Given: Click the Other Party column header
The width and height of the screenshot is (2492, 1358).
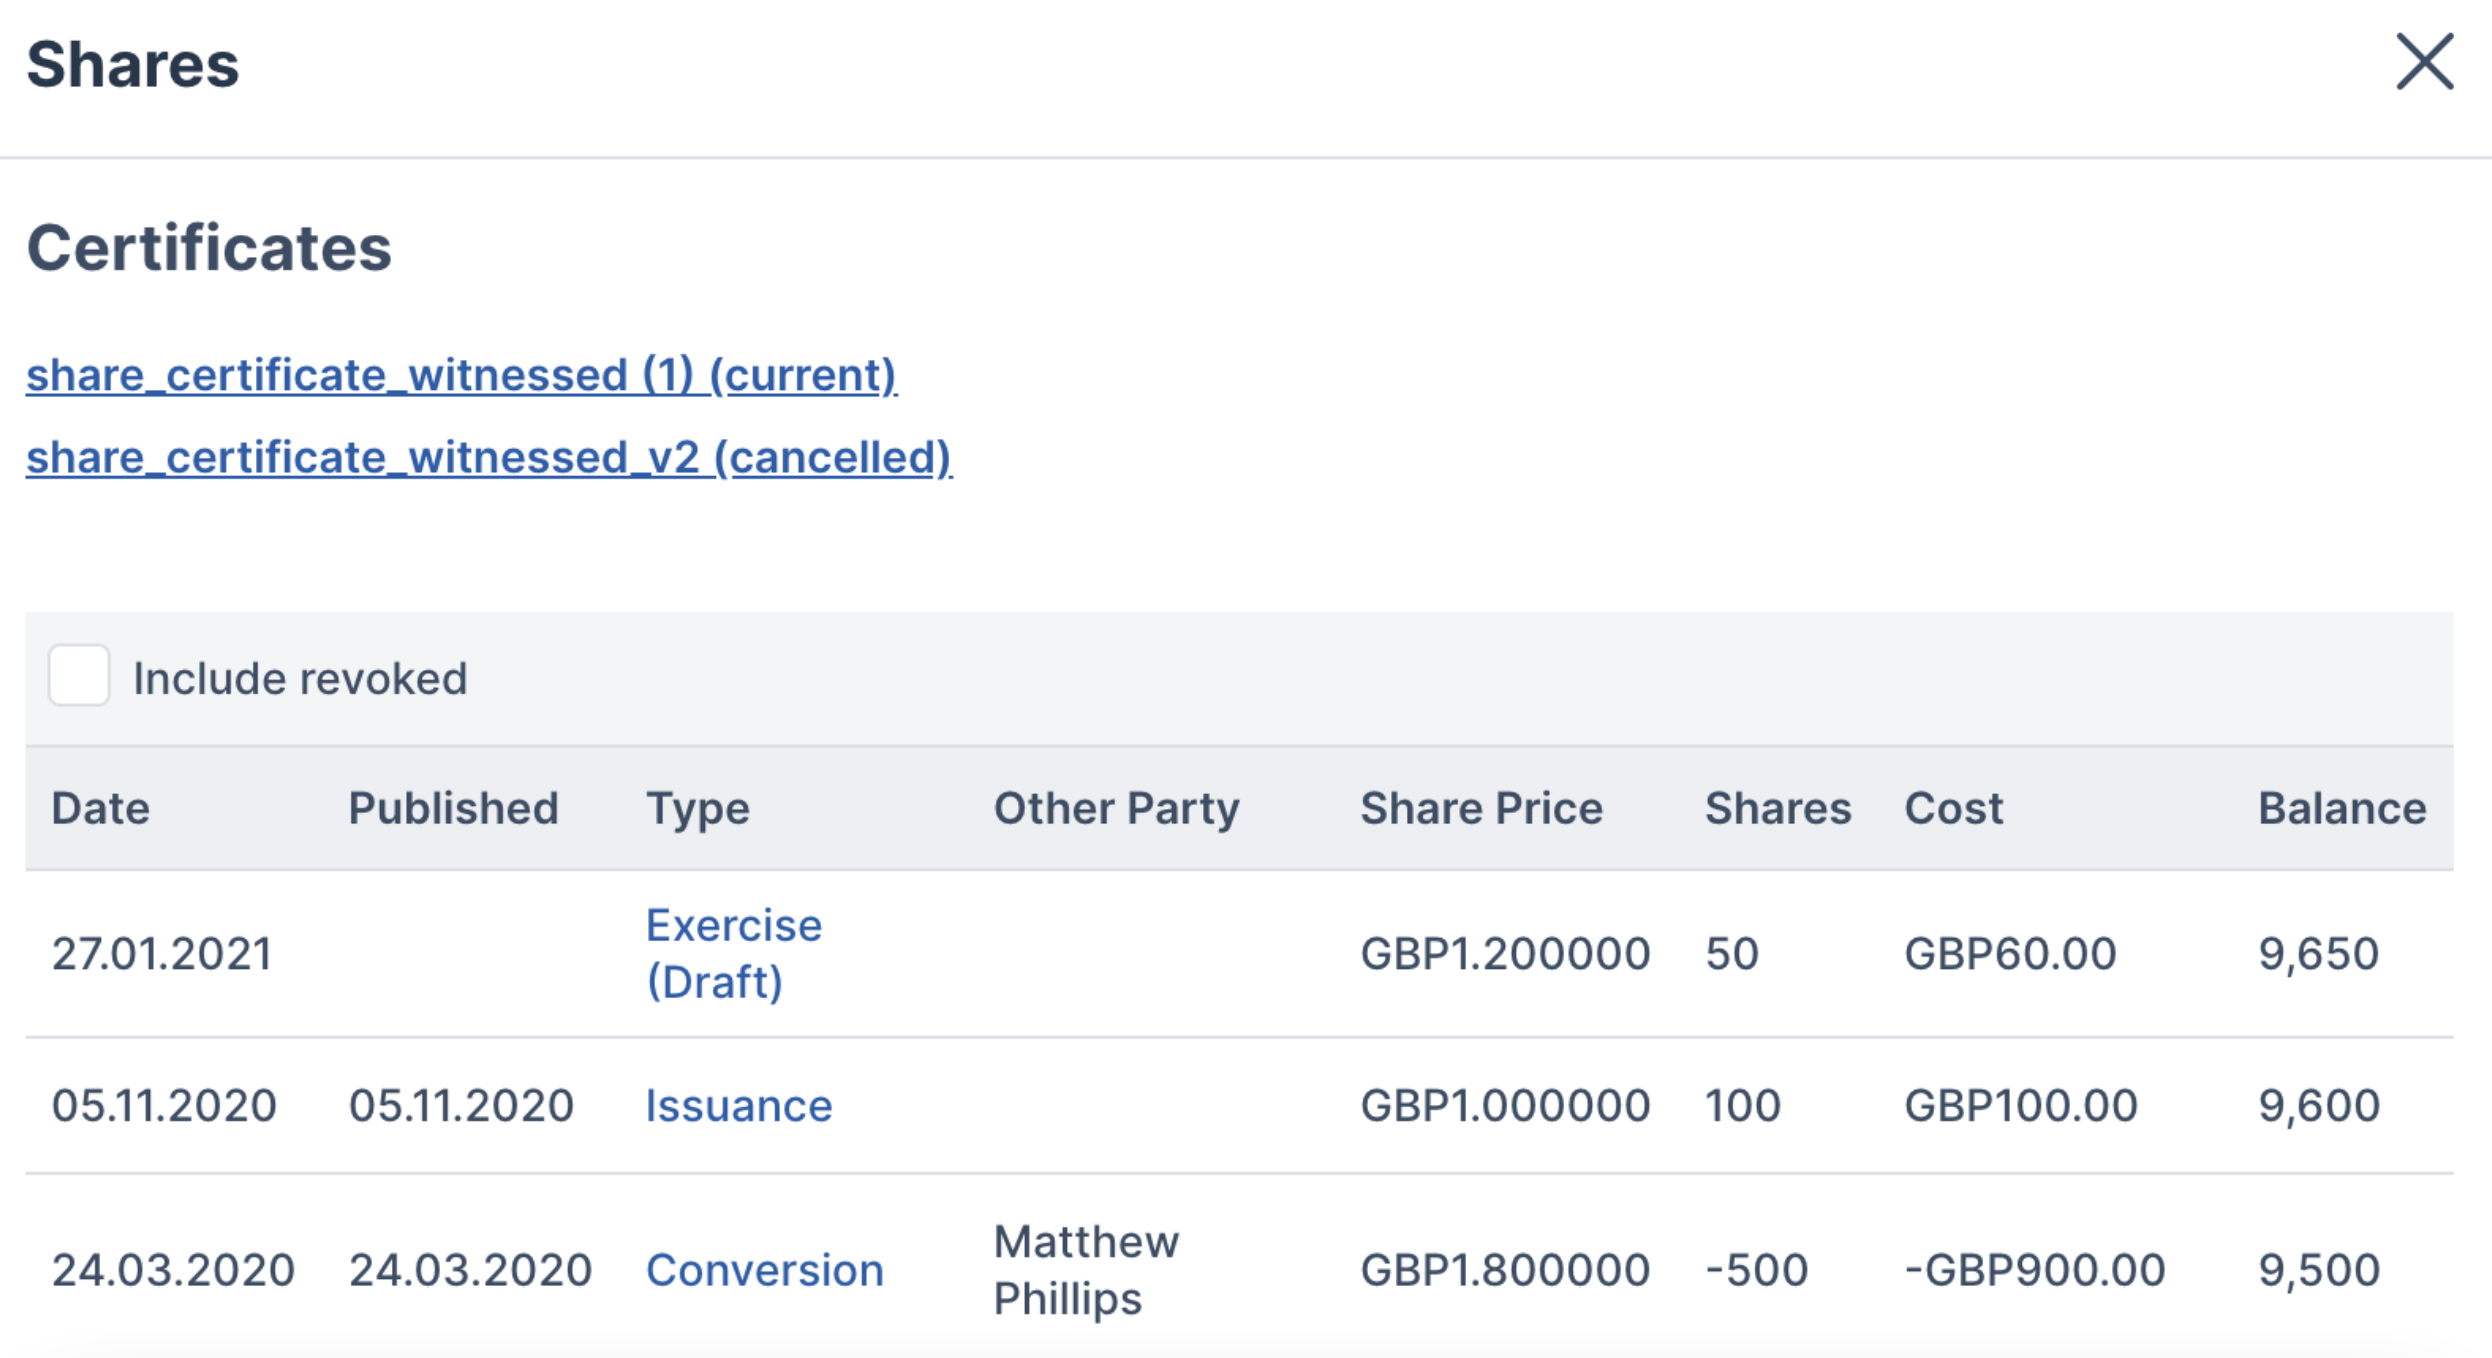Looking at the screenshot, I should point(1116,808).
